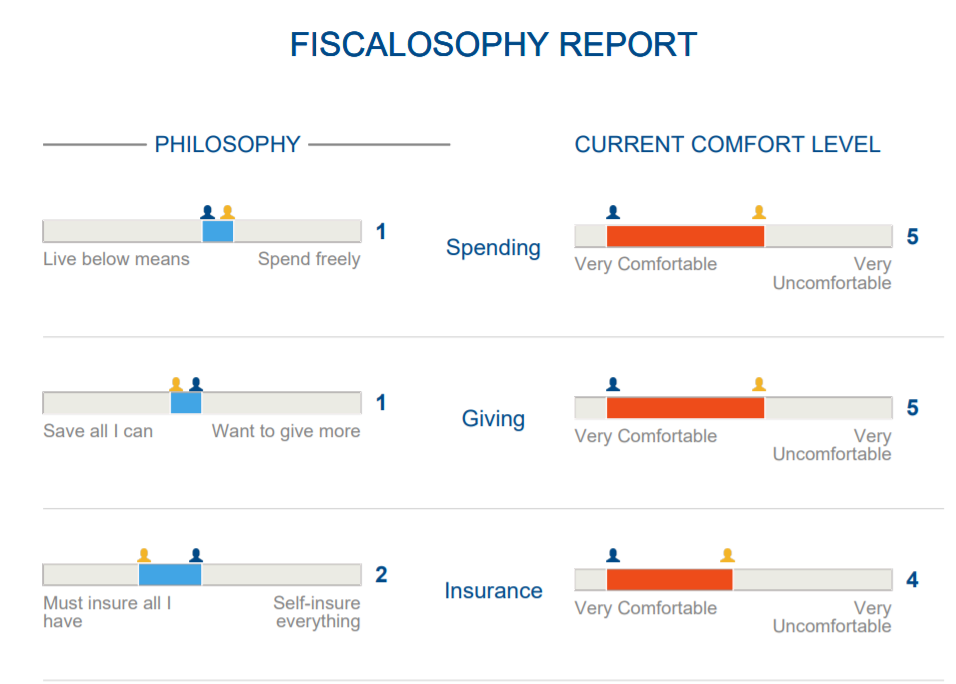956x684 pixels.
Task: Click the CURRENT COMFORT LEVEL heading
Action: click(x=727, y=145)
